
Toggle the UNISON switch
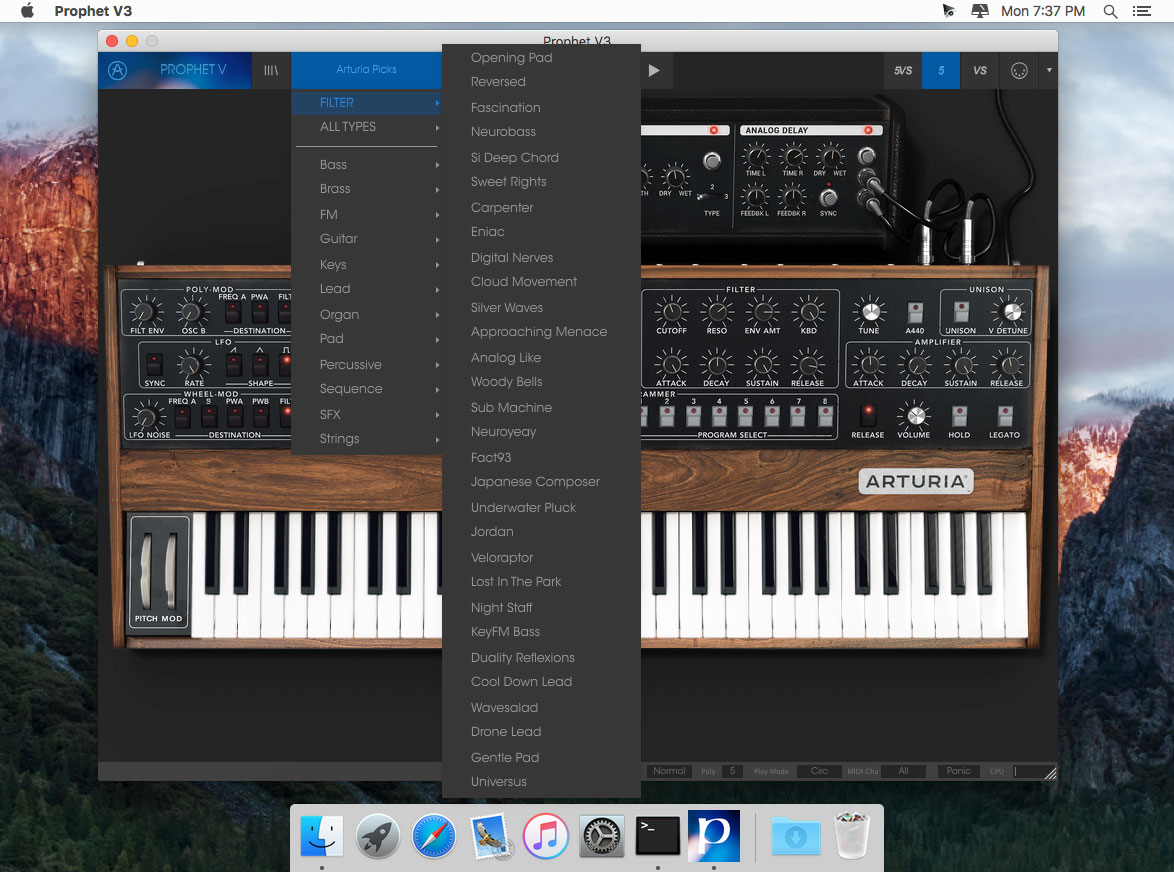click(x=961, y=311)
